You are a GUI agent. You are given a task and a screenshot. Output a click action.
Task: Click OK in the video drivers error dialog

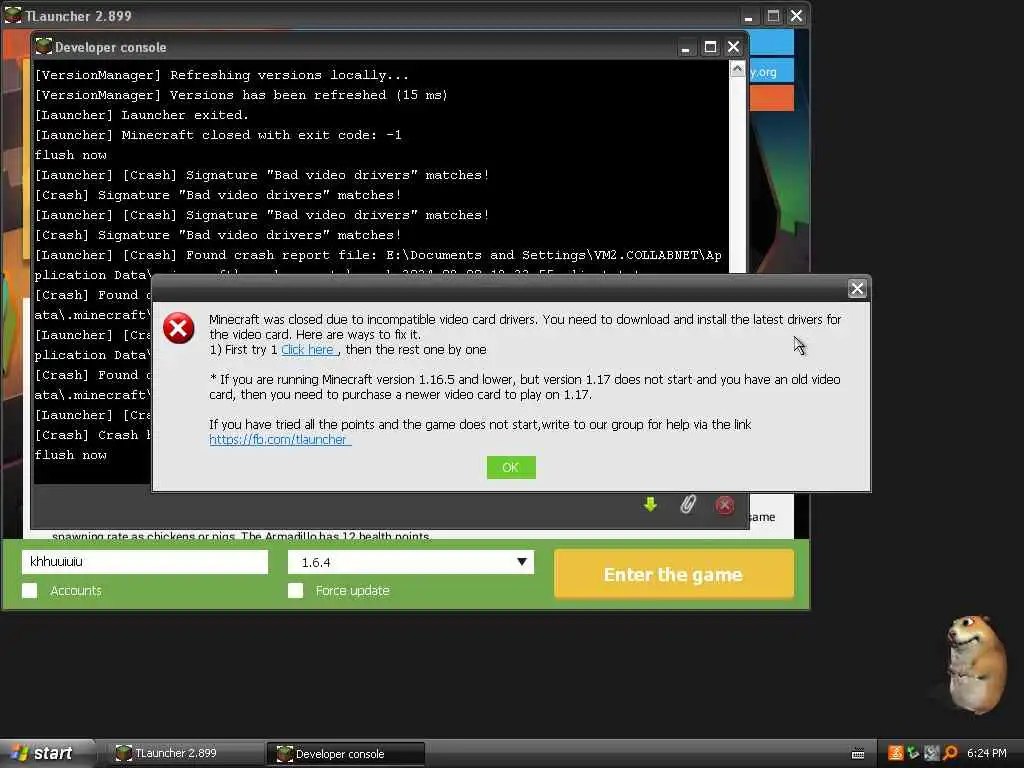[x=511, y=467]
